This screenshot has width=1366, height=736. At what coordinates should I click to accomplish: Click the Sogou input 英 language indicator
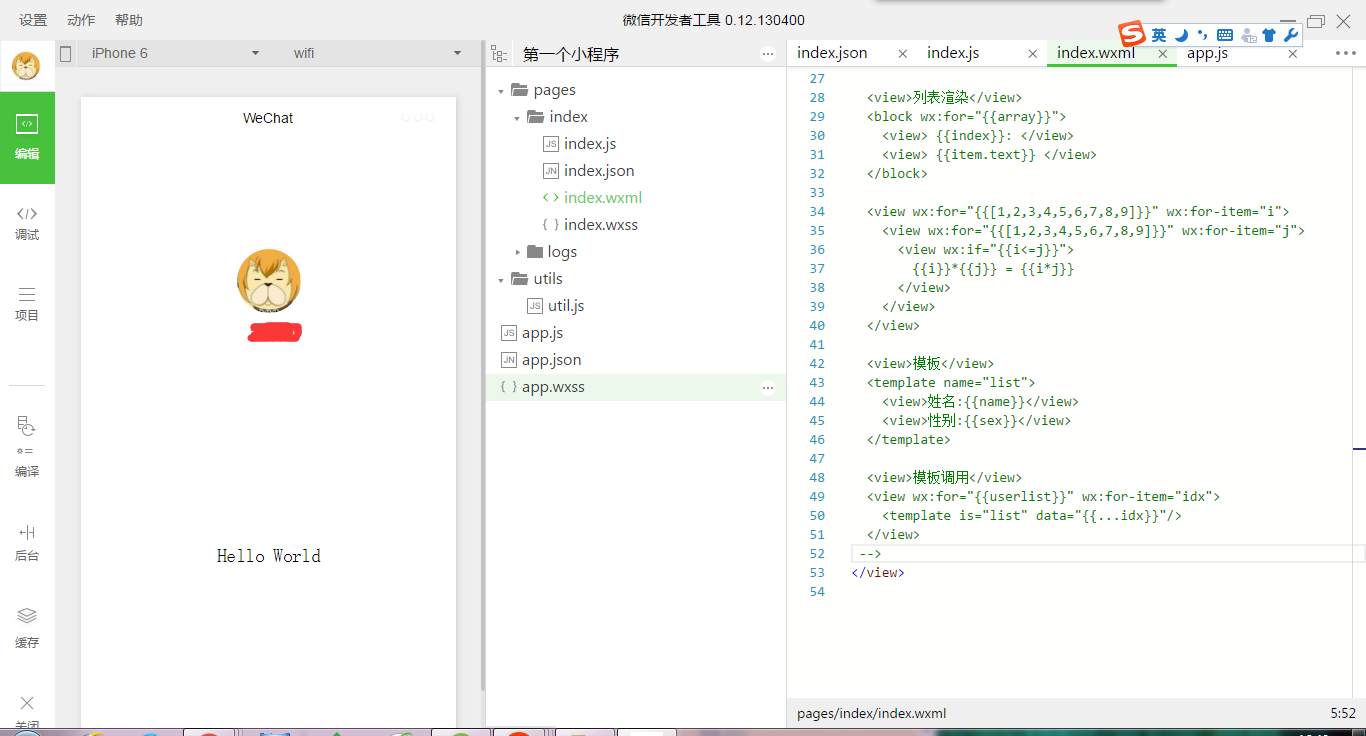pos(1158,35)
